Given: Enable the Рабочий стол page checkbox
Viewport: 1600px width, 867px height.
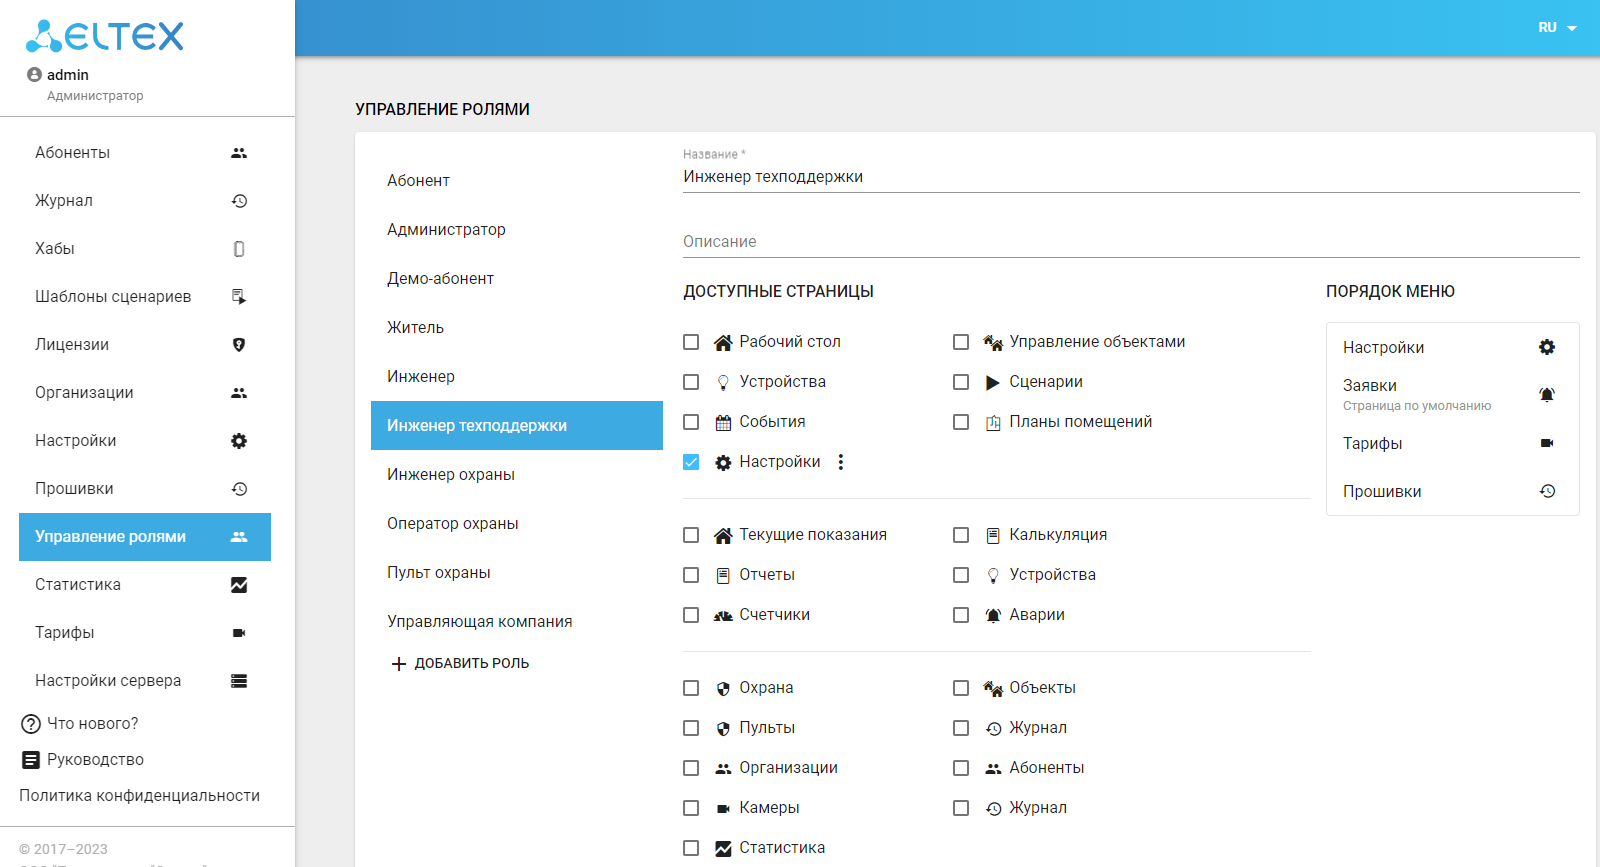Looking at the screenshot, I should click(x=691, y=342).
